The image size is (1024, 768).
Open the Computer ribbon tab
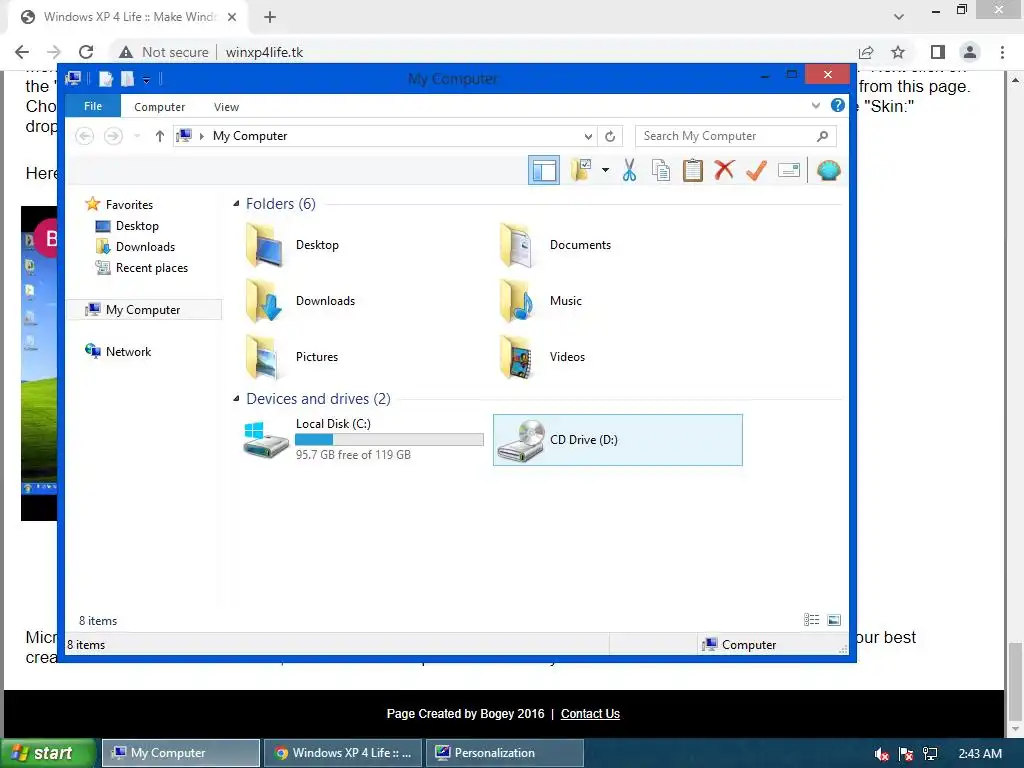(159, 106)
